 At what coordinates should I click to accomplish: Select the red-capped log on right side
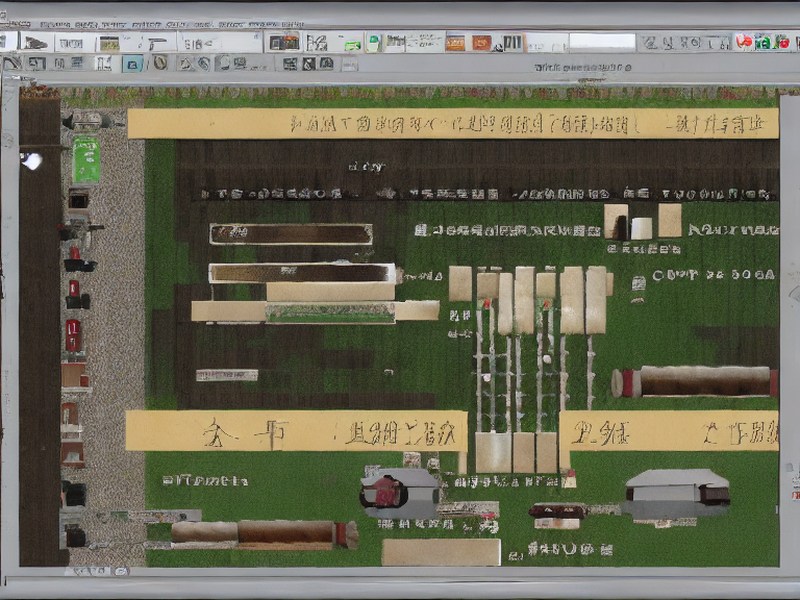click(x=695, y=381)
